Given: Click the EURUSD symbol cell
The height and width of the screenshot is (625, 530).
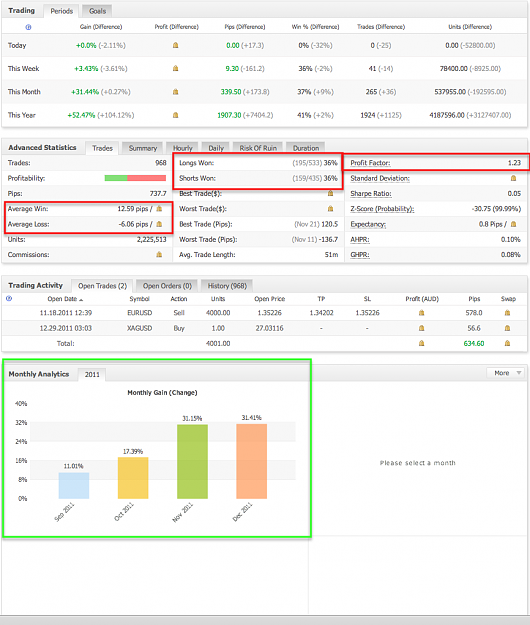Looking at the screenshot, I should point(139,313).
